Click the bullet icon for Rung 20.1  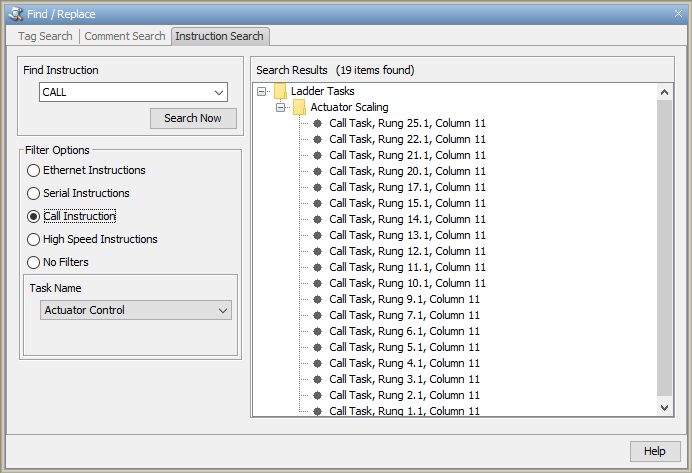tap(317, 171)
